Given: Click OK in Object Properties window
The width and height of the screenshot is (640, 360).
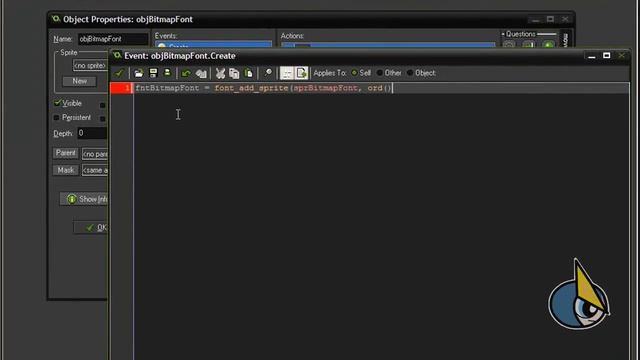Looking at the screenshot, I should (x=91, y=228).
